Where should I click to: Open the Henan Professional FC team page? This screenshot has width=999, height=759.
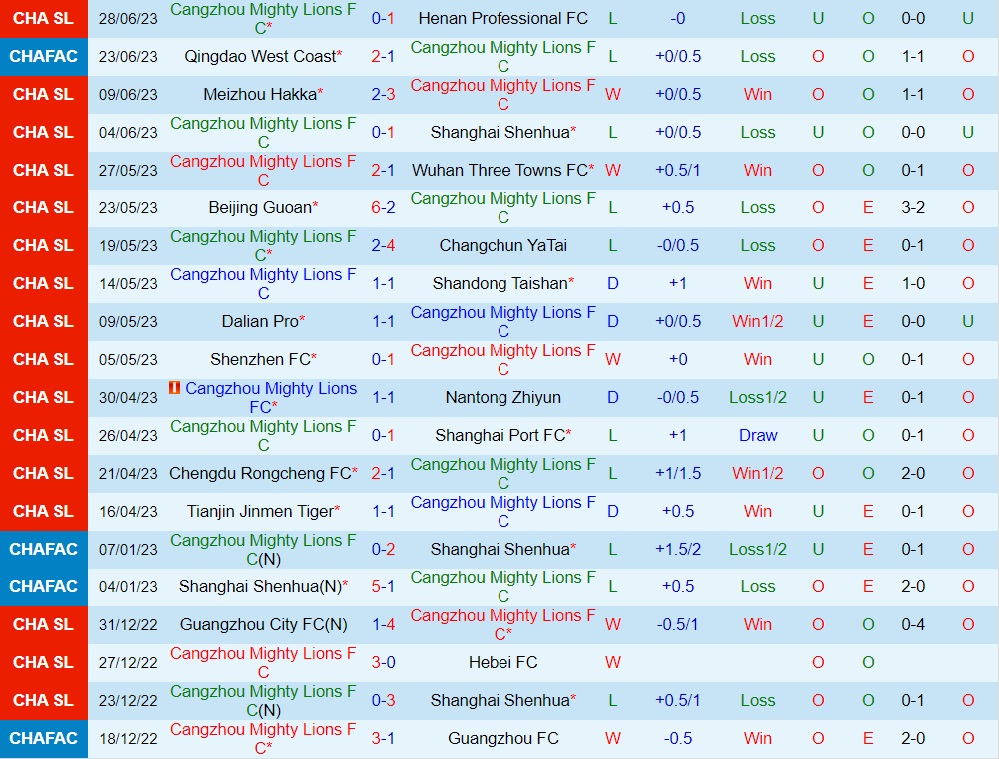click(x=503, y=18)
